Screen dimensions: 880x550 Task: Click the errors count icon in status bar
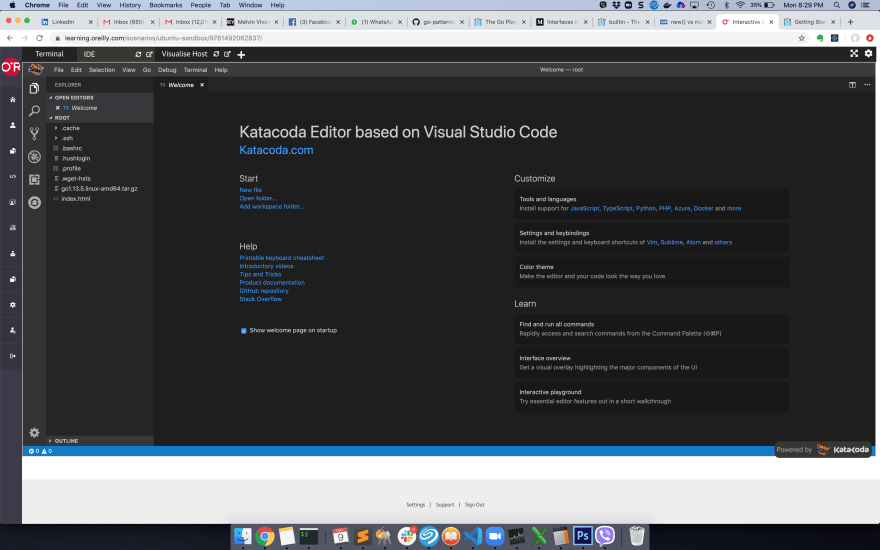34,451
